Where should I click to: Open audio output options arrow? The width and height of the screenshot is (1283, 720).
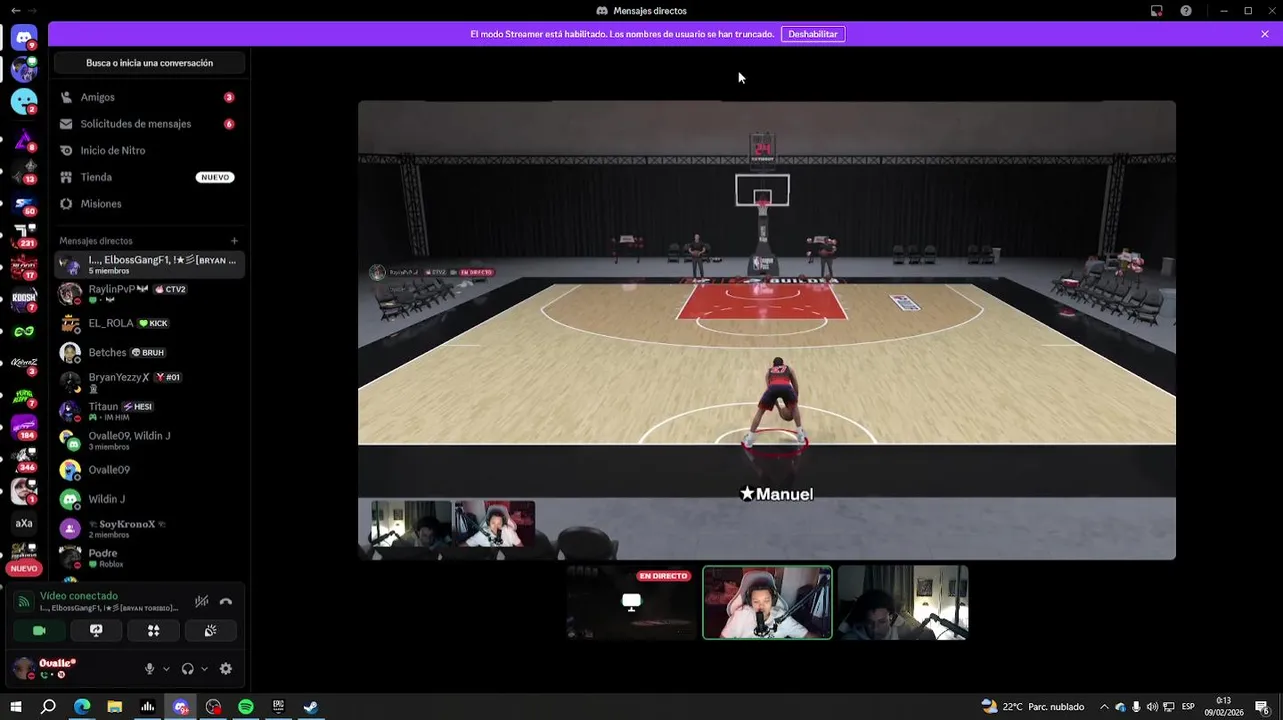[204, 669]
